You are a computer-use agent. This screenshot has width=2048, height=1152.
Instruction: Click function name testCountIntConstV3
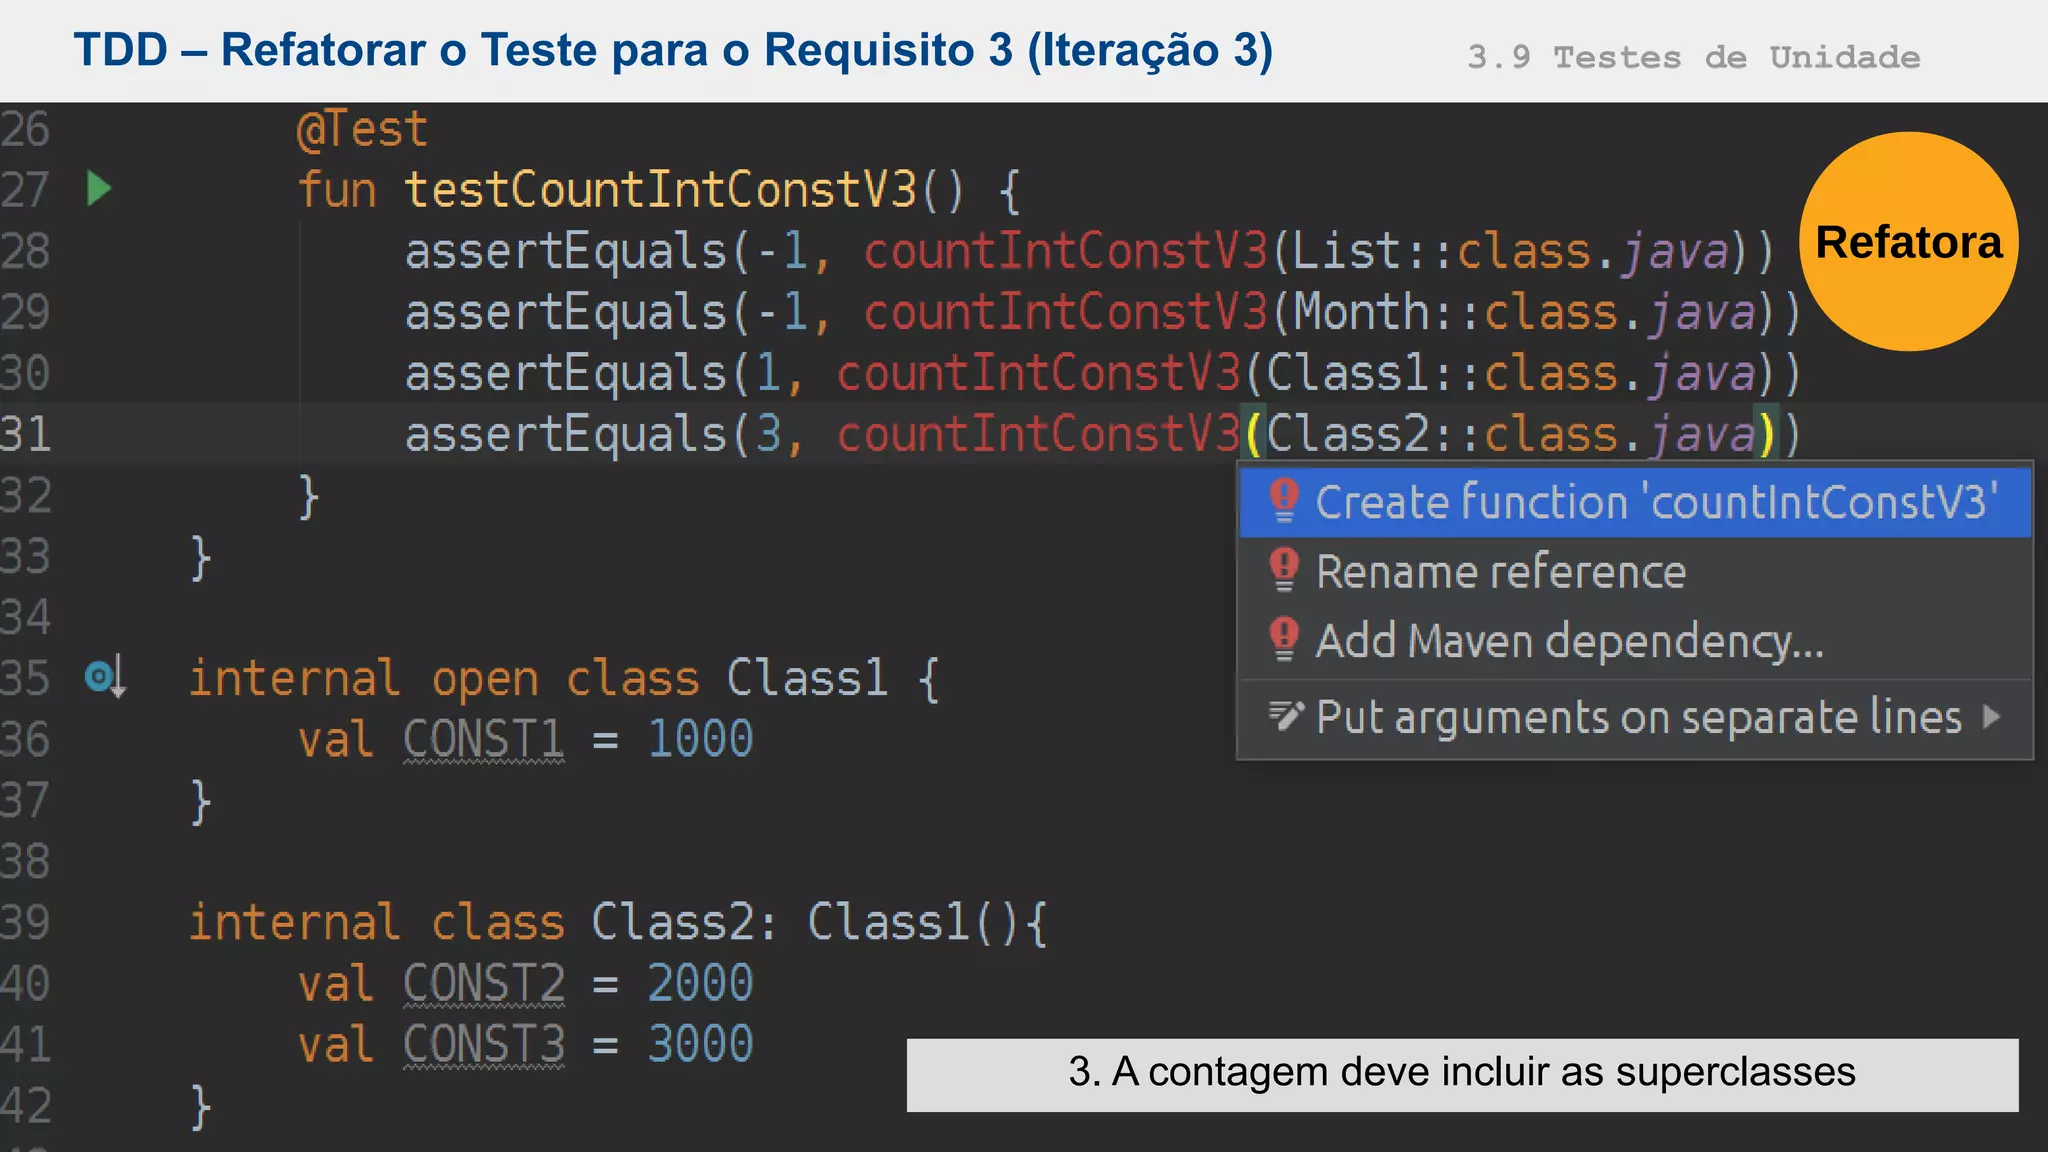(x=660, y=190)
